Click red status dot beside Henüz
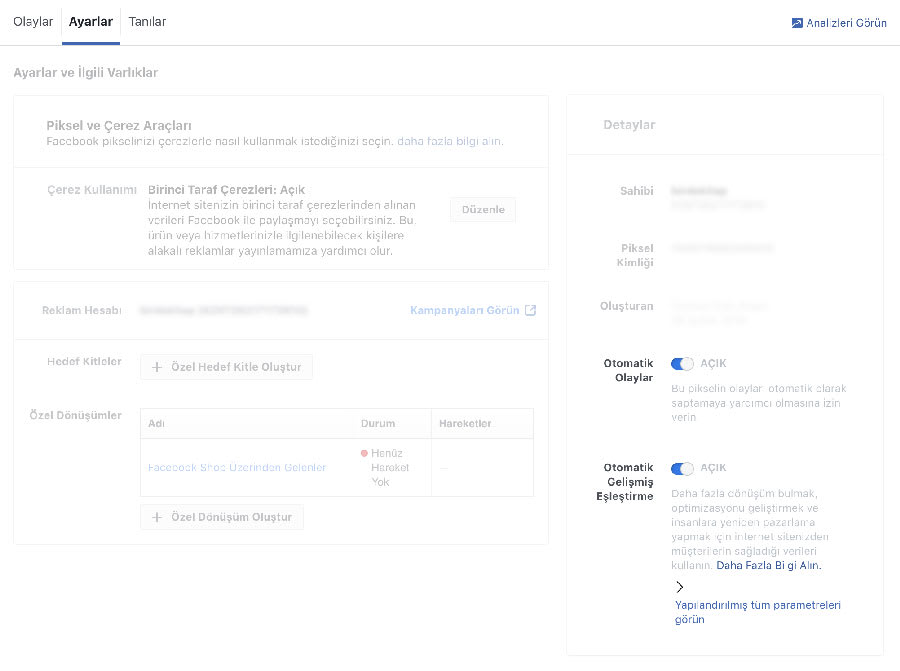This screenshot has width=900, height=671. tap(364, 453)
